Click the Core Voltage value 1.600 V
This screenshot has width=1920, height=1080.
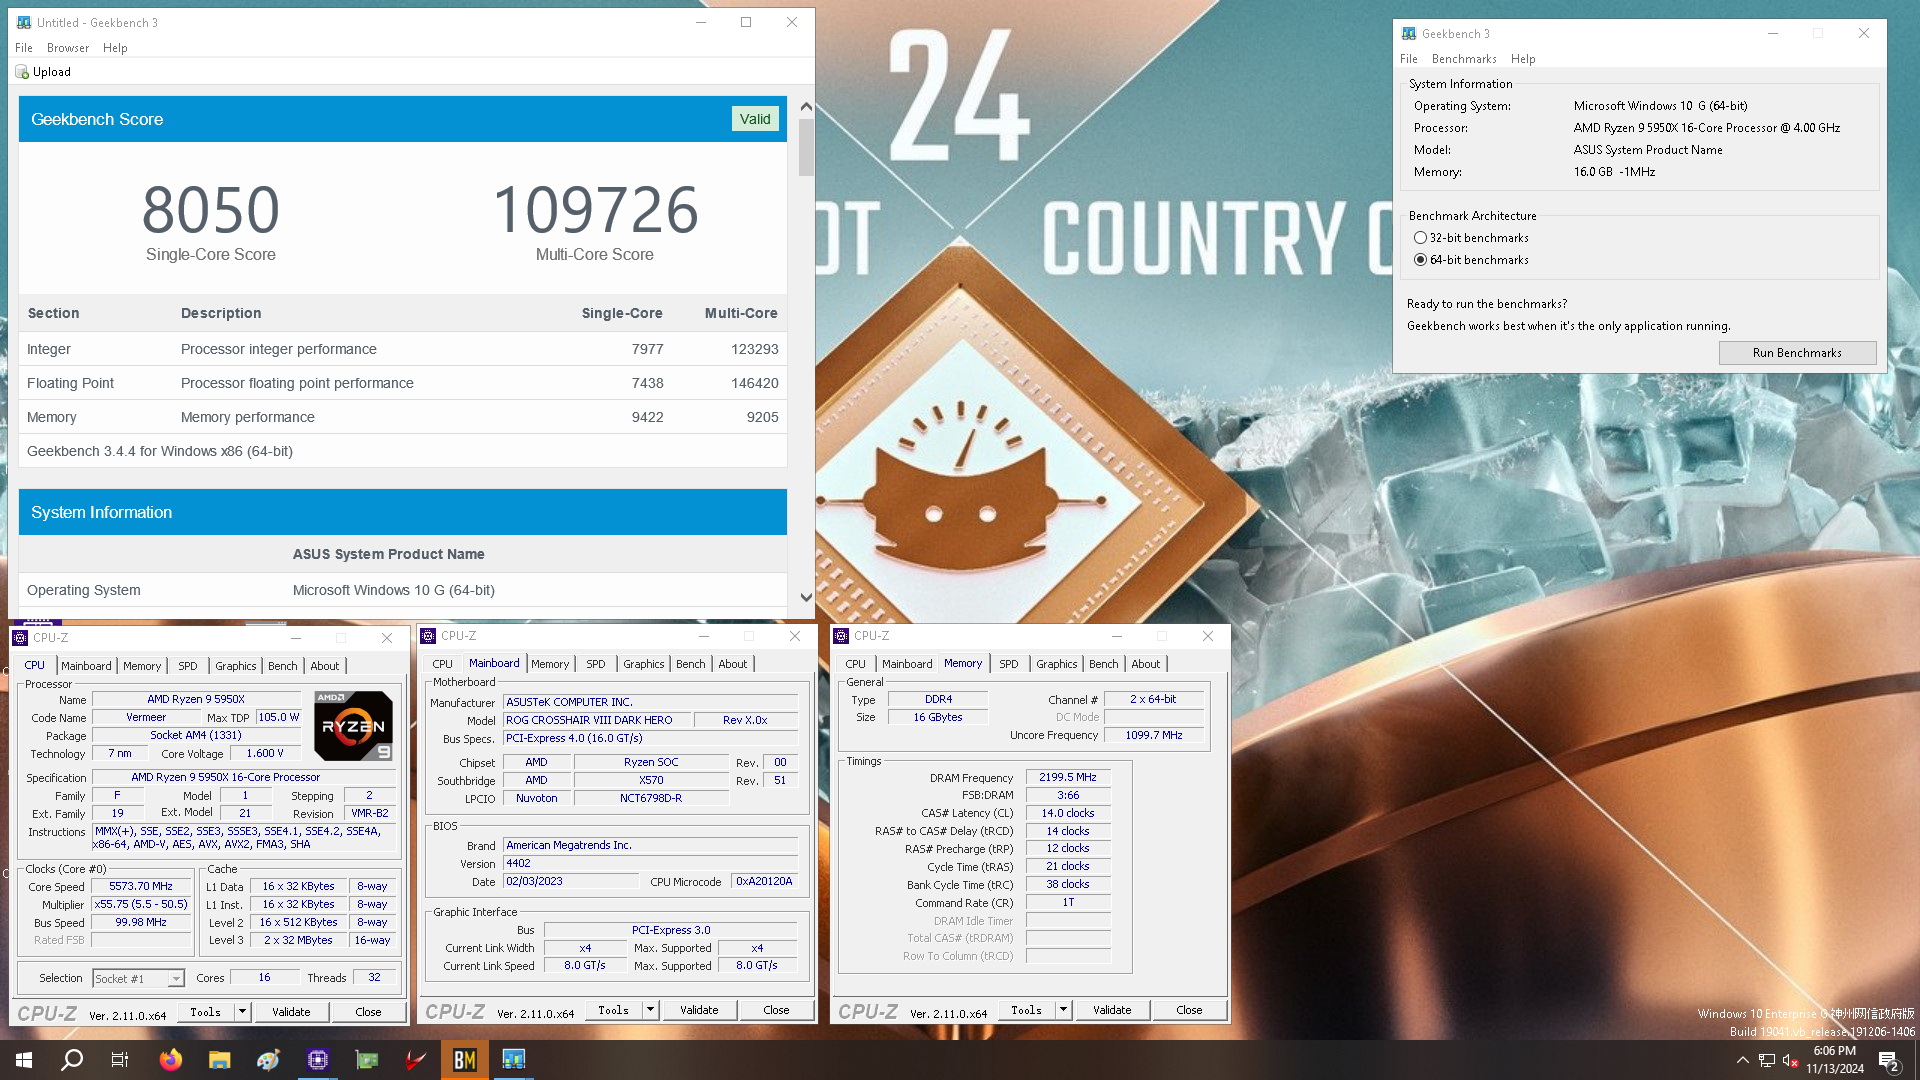coord(265,754)
